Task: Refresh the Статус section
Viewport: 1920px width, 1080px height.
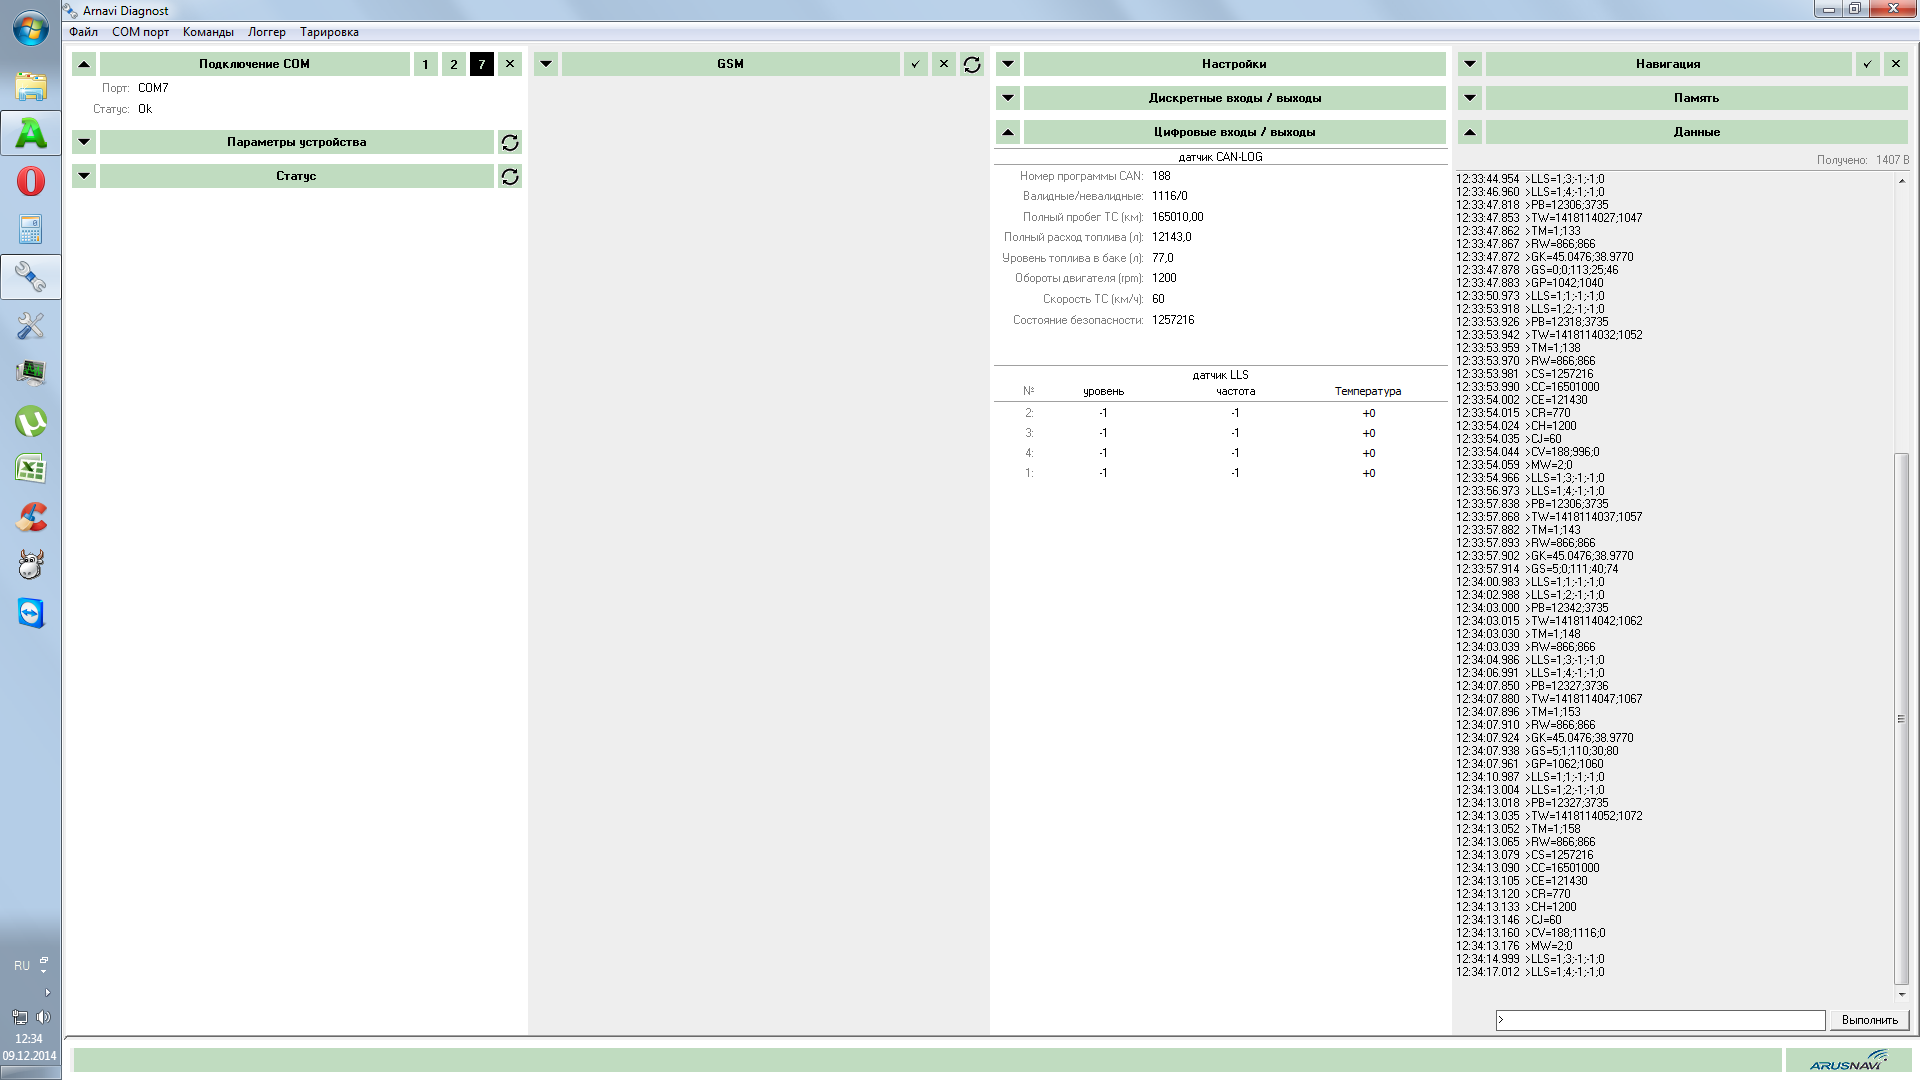Action: coord(510,176)
